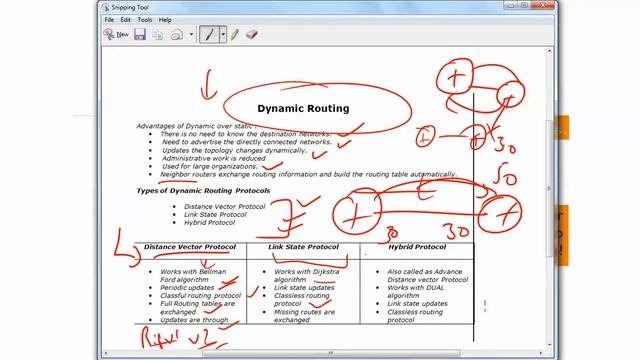Click the horizontal scrollbar left arrow
Viewport: 640px width, 360px height.
pyautogui.click(x=106, y=353)
